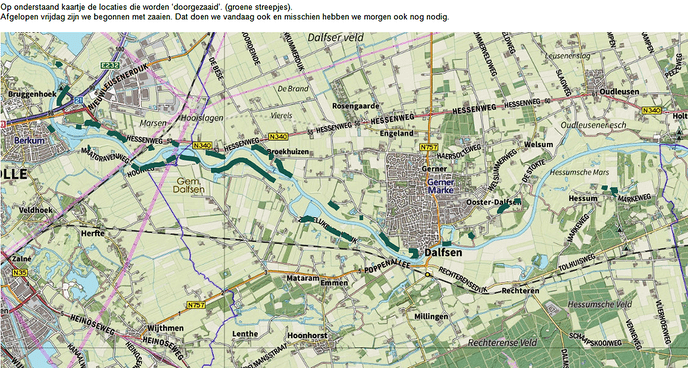Click the 'Gem. Dalfsen' municipality label
688x368 pixels.
click(x=188, y=185)
